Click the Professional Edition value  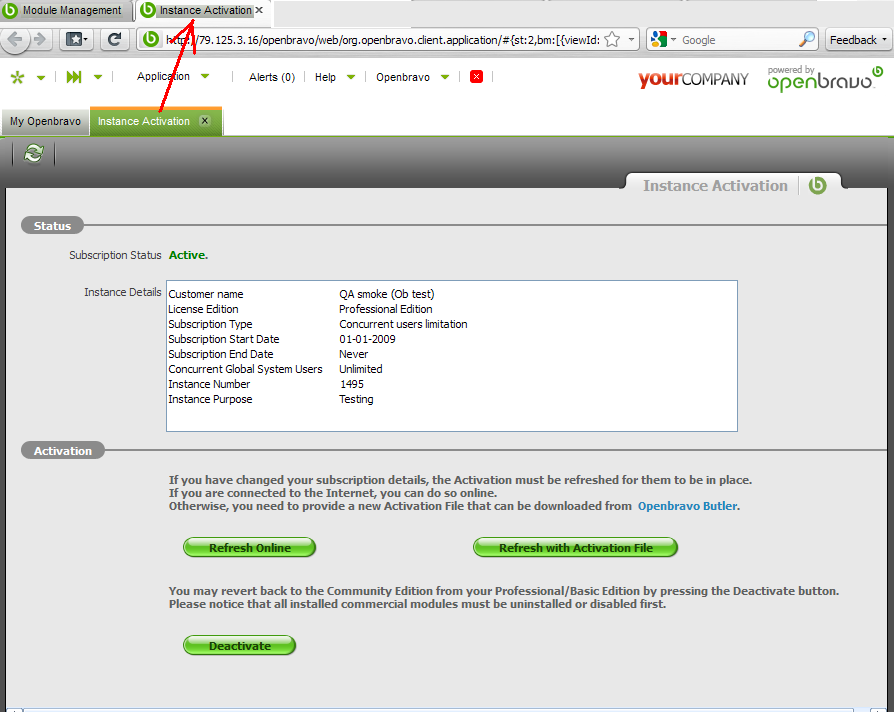385,309
